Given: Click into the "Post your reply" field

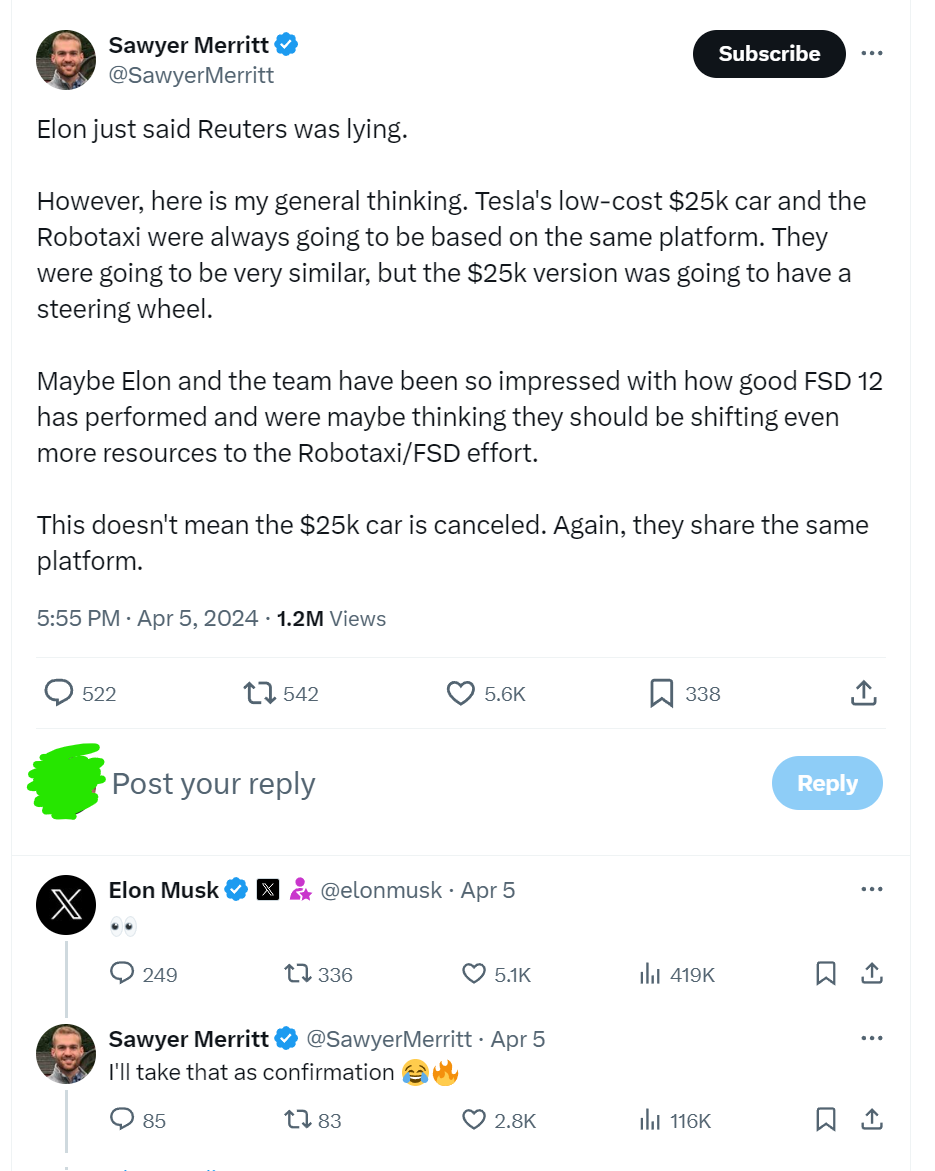Looking at the screenshot, I should click(x=400, y=784).
